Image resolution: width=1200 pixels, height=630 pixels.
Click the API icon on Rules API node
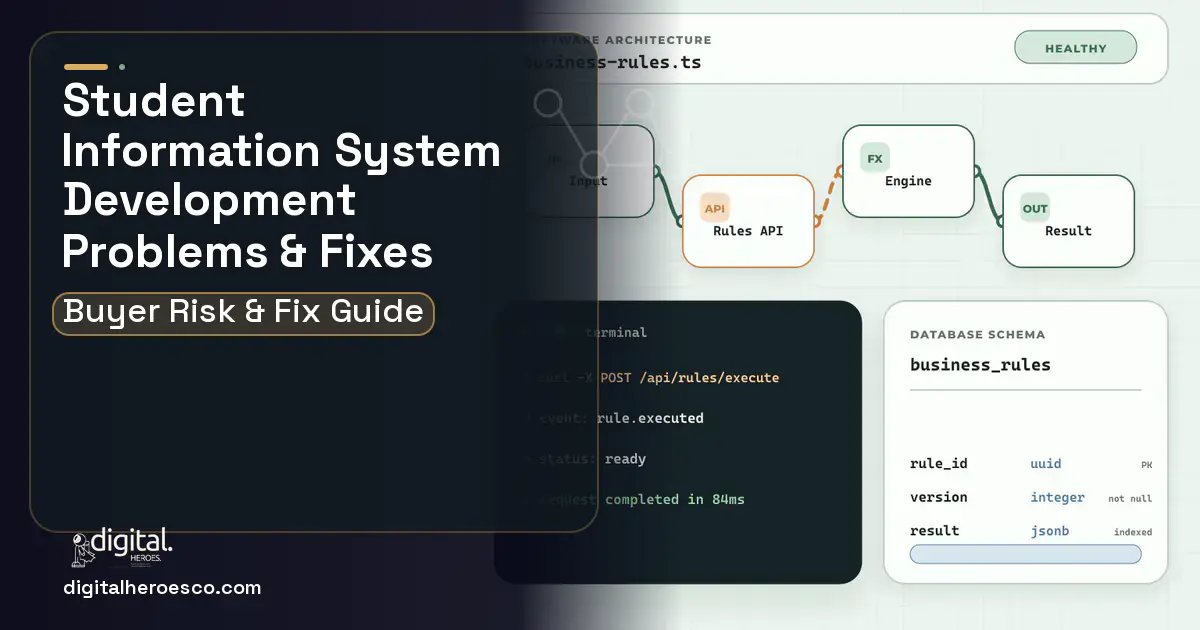pos(715,208)
